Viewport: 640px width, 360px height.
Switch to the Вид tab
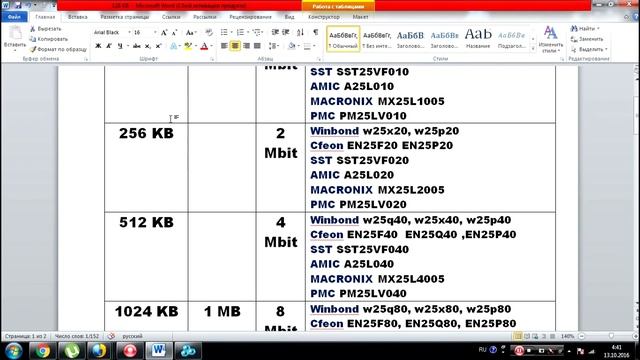[x=289, y=17]
